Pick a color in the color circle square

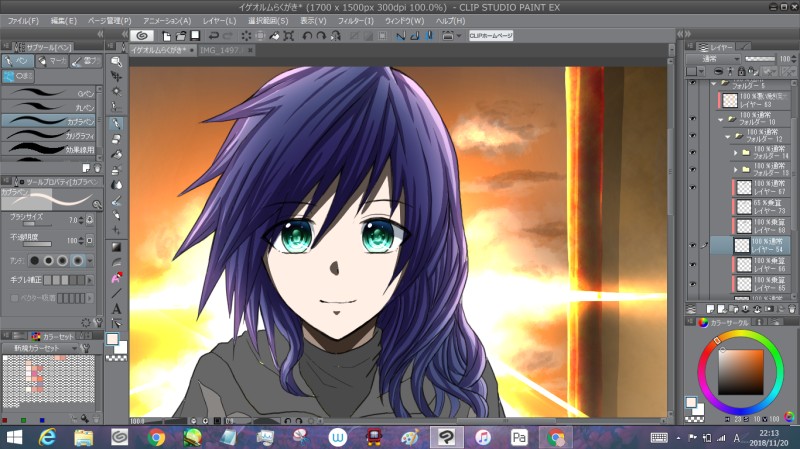[741, 372]
